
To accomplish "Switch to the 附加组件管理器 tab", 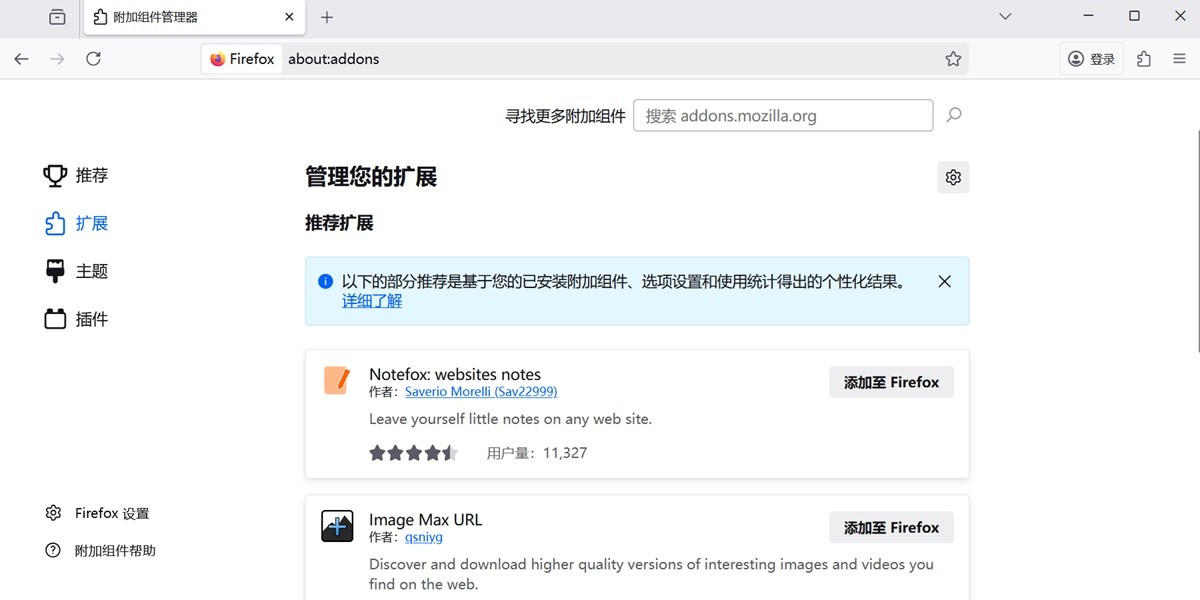I will pos(180,16).
